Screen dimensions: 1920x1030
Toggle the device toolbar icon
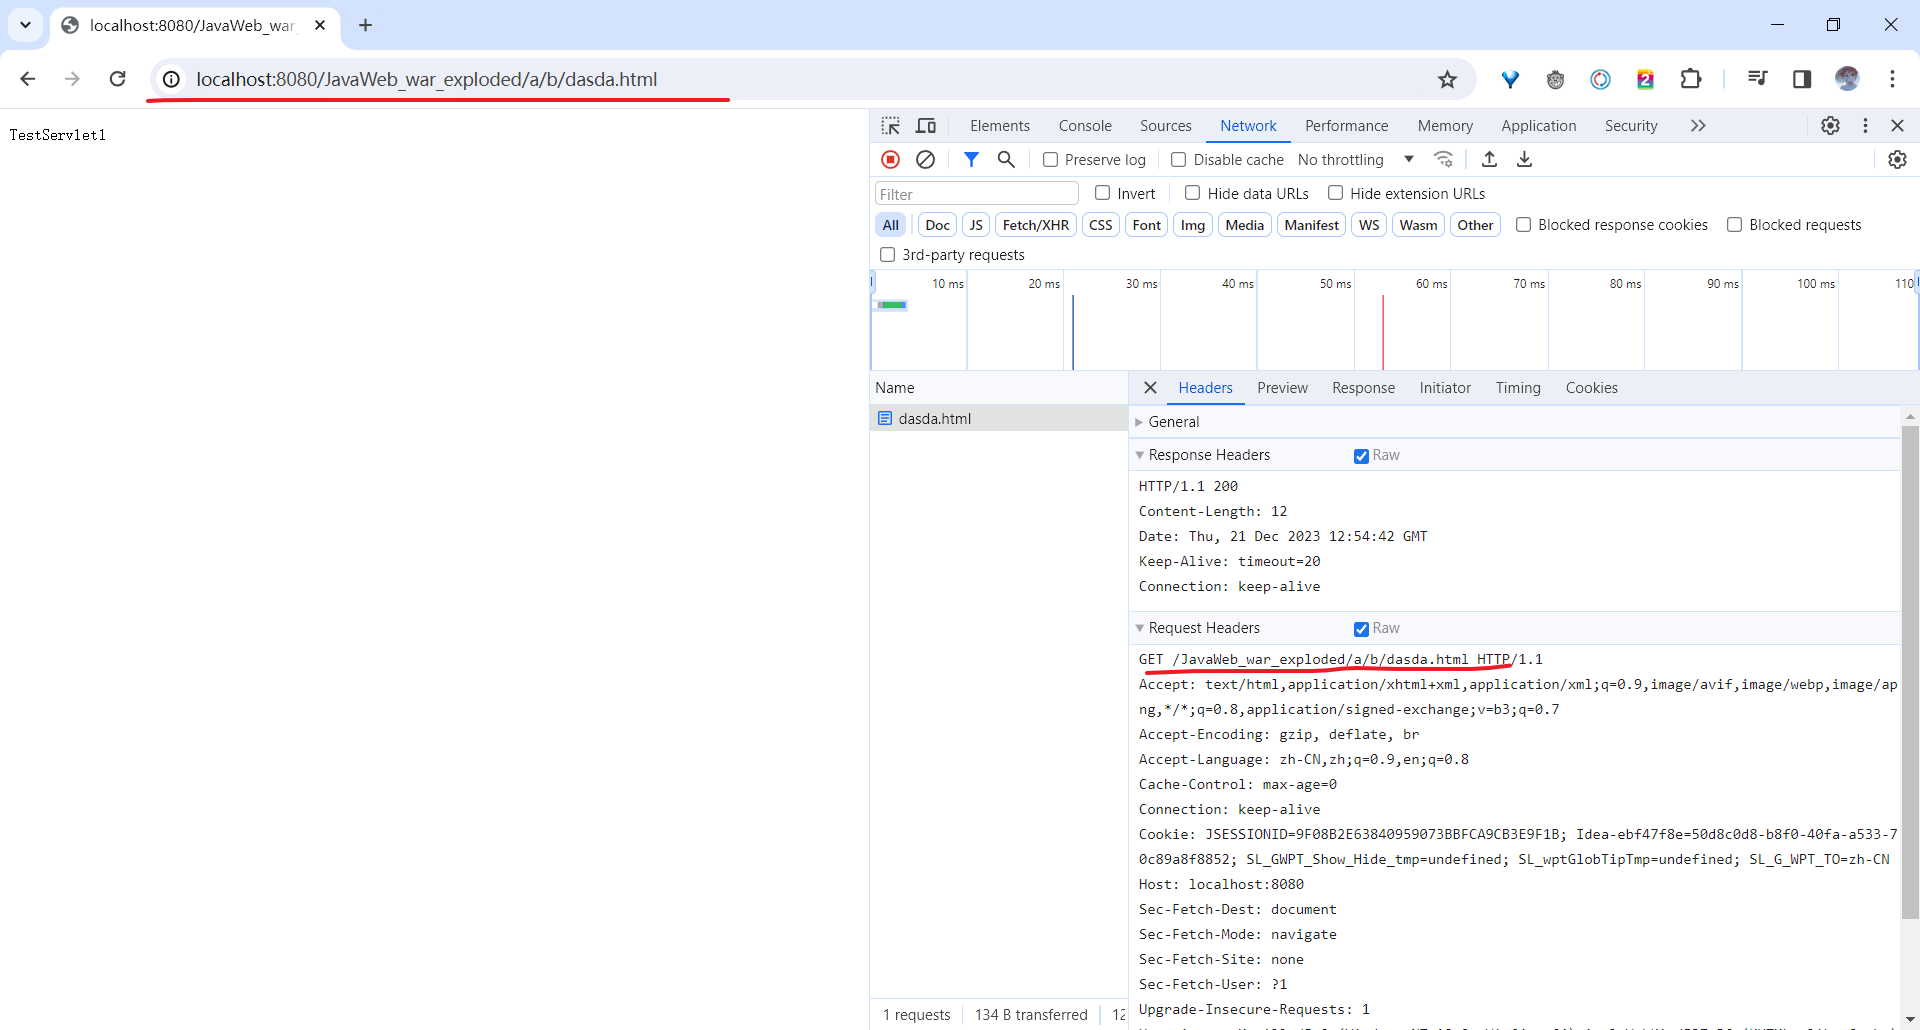click(x=926, y=126)
